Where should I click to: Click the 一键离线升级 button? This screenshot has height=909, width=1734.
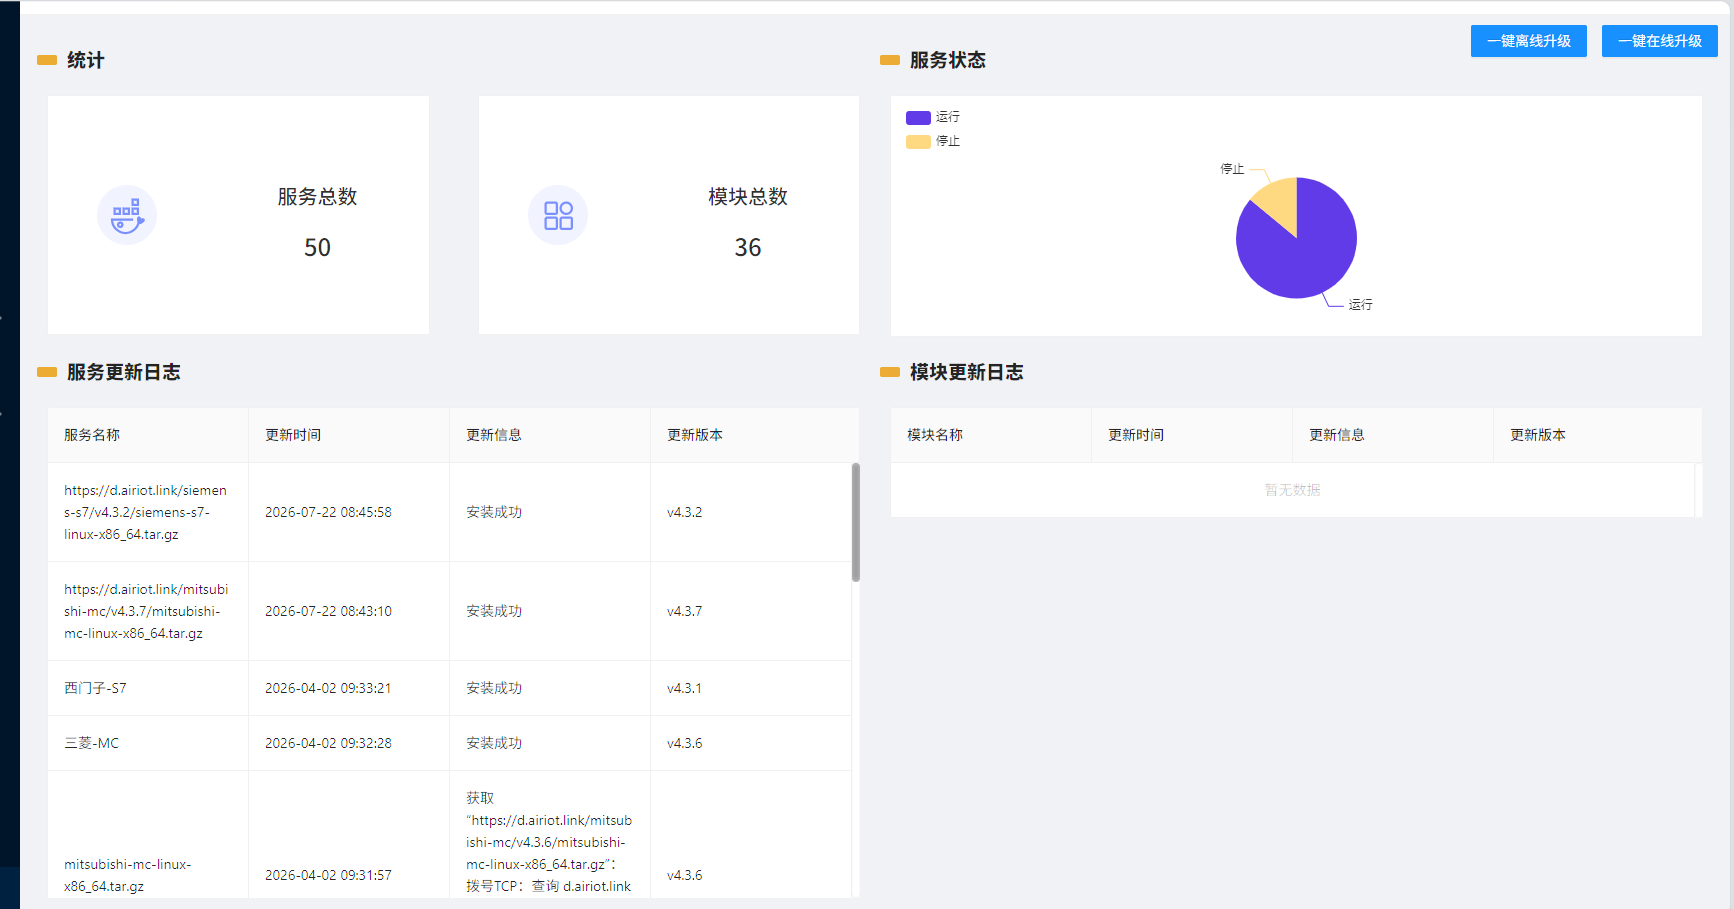[1528, 41]
